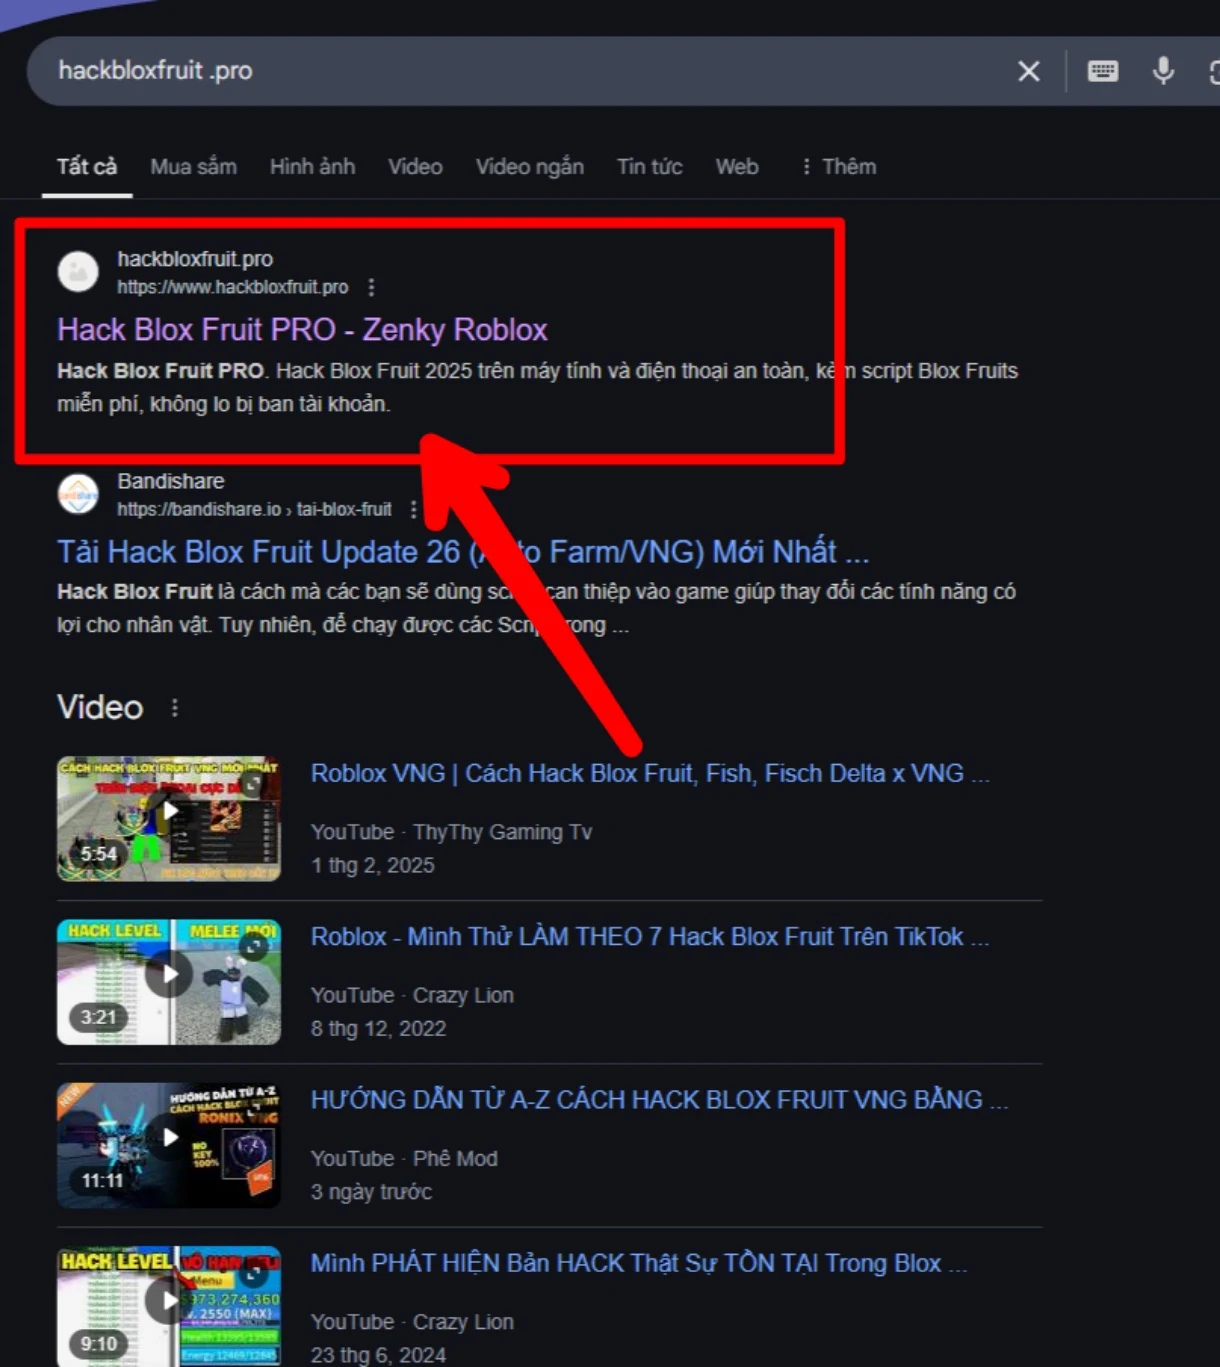Image resolution: width=1220 pixels, height=1367 pixels.
Task: Open the Mình Thử LÀM THEO 7 Hack video link
Action: pyautogui.click(x=650, y=936)
